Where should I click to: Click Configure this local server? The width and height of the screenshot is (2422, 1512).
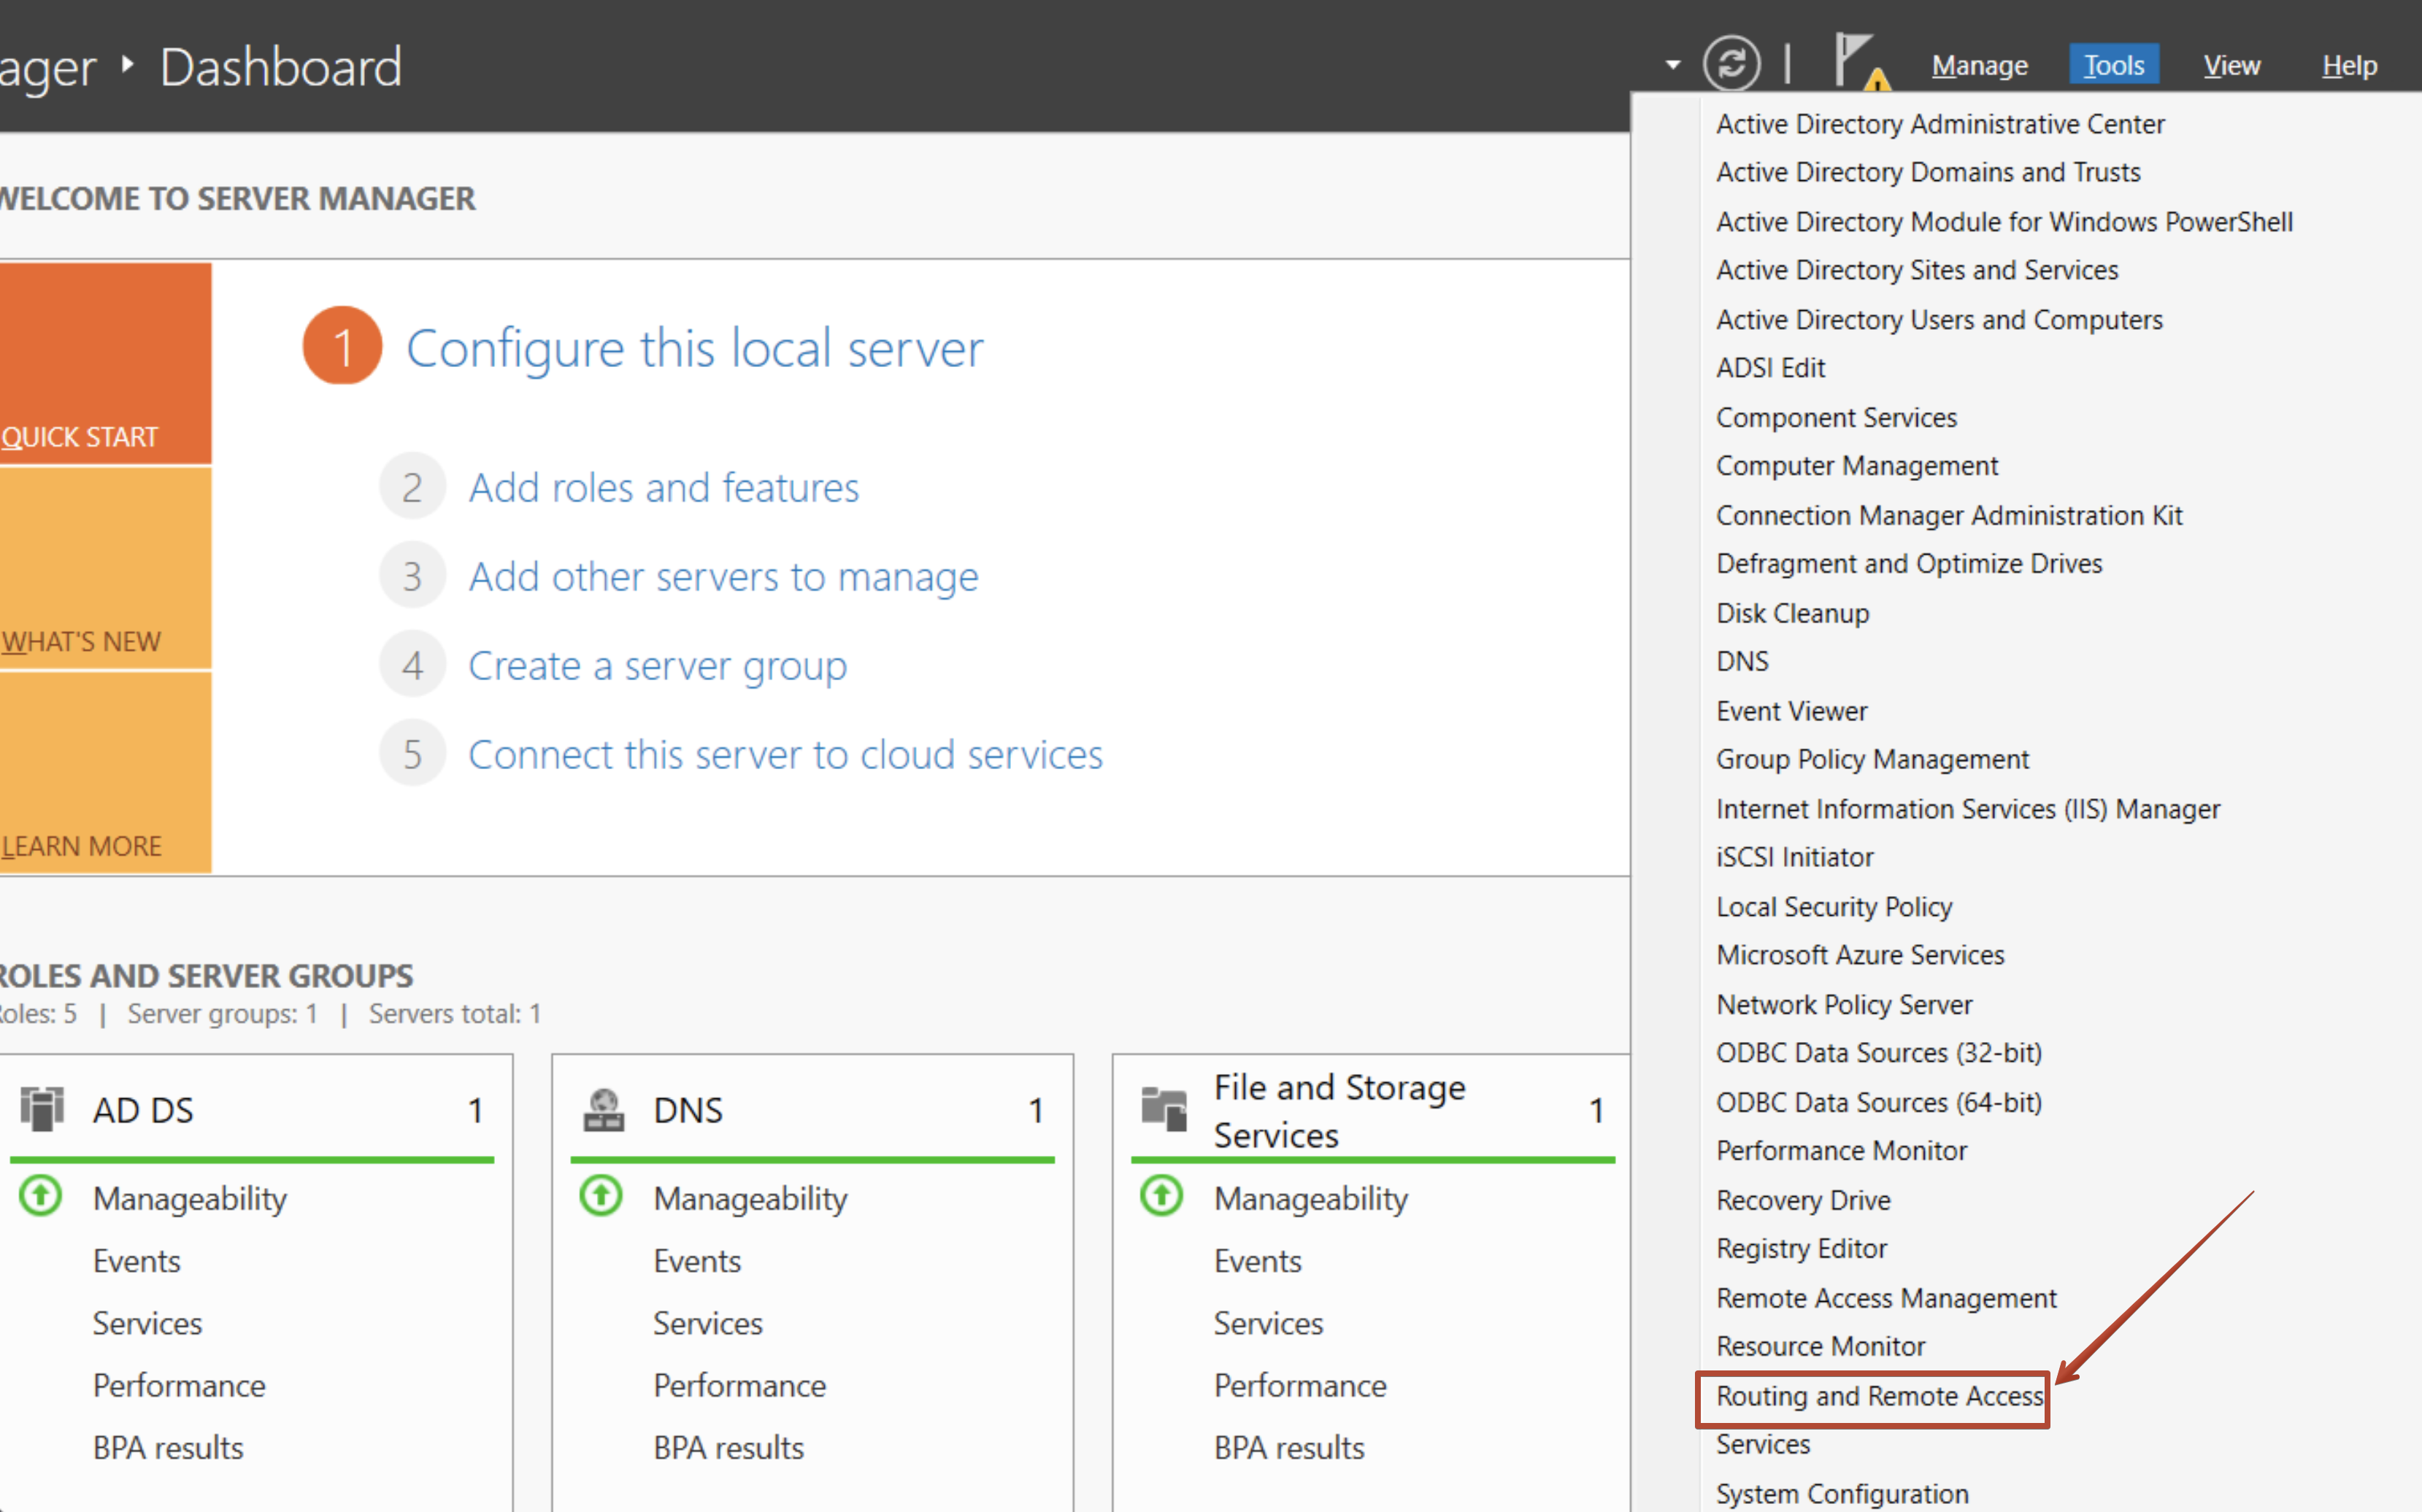[x=694, y=347]
